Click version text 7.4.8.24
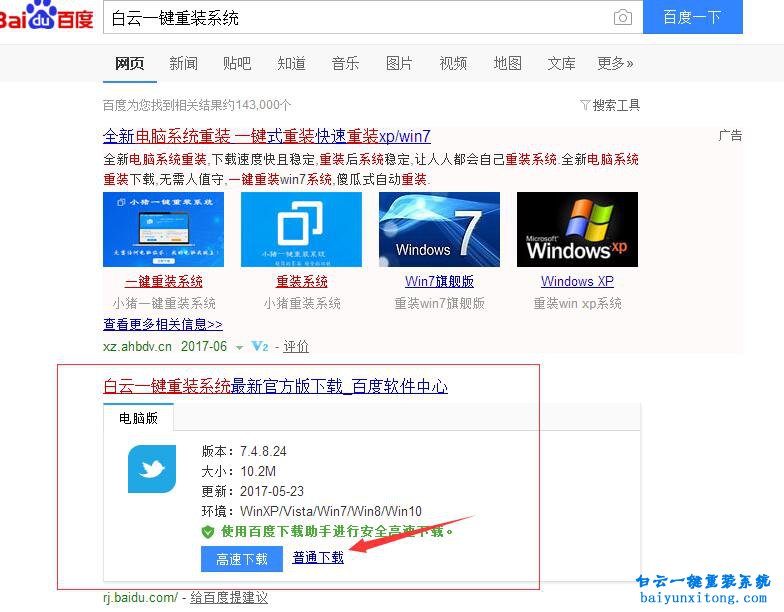This screenshot has height=612, width=784. pos(264,452)
